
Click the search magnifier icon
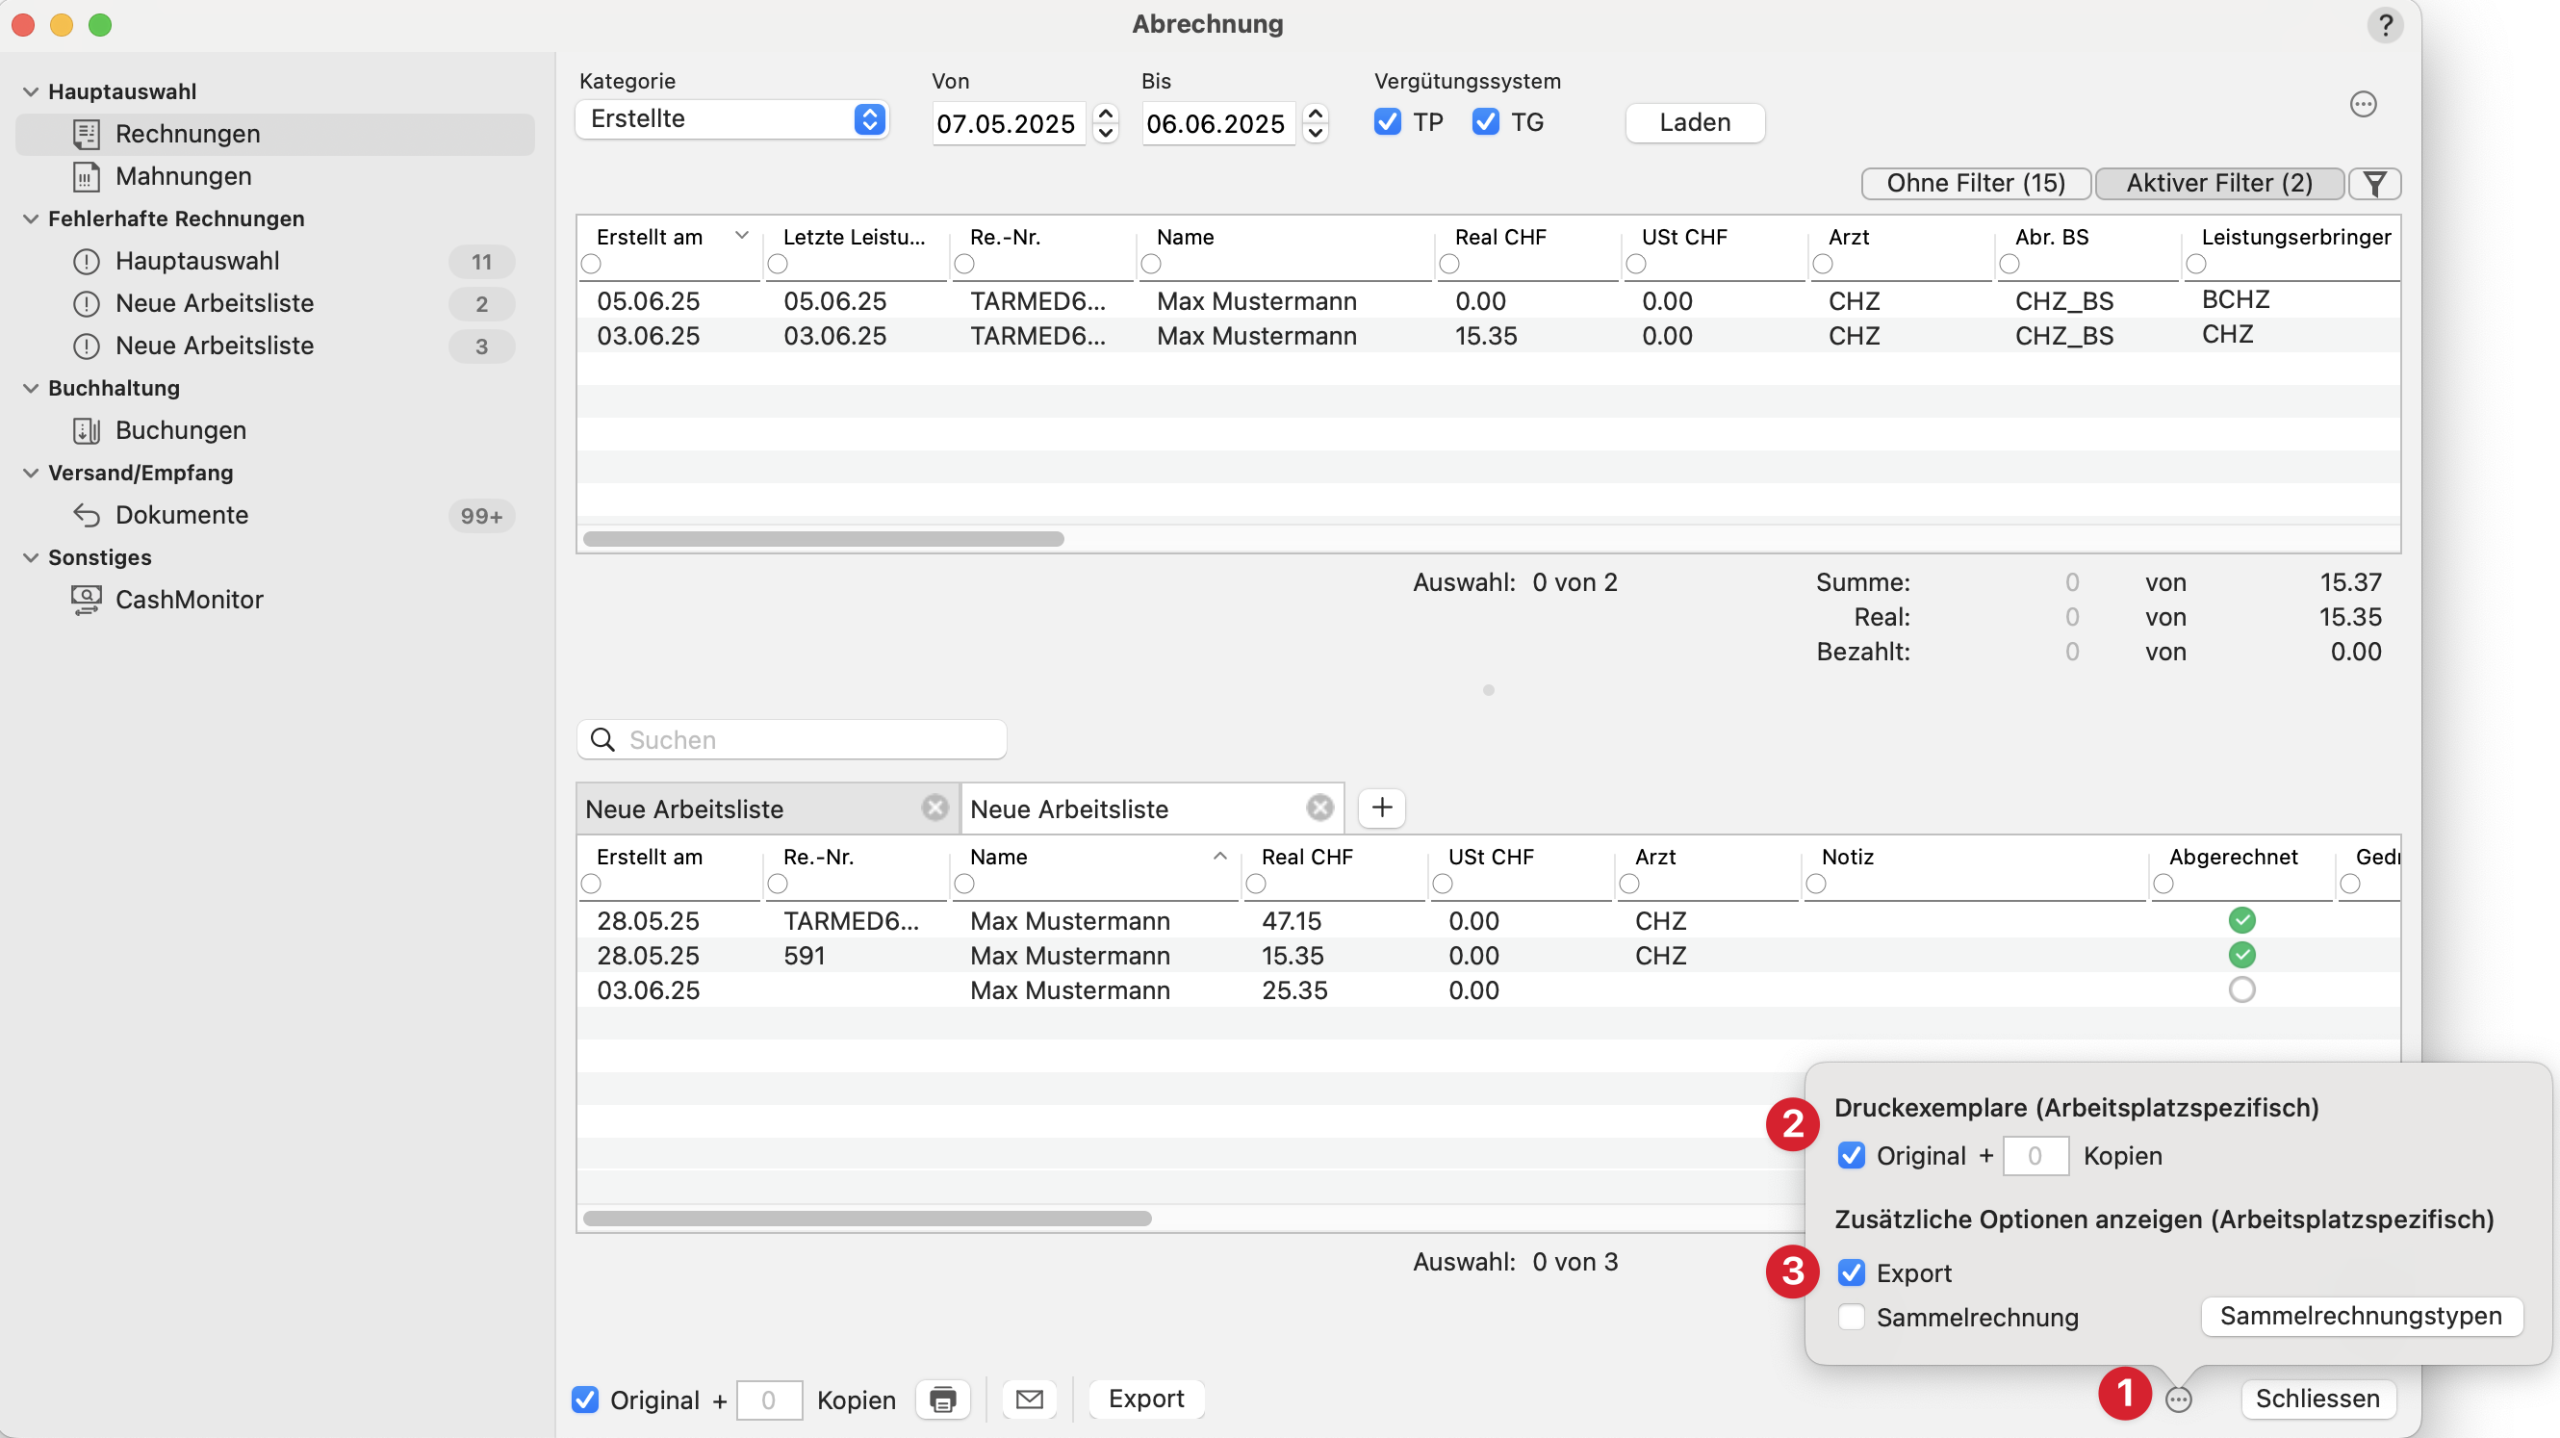pyautogui.click(x=603, y=740)
